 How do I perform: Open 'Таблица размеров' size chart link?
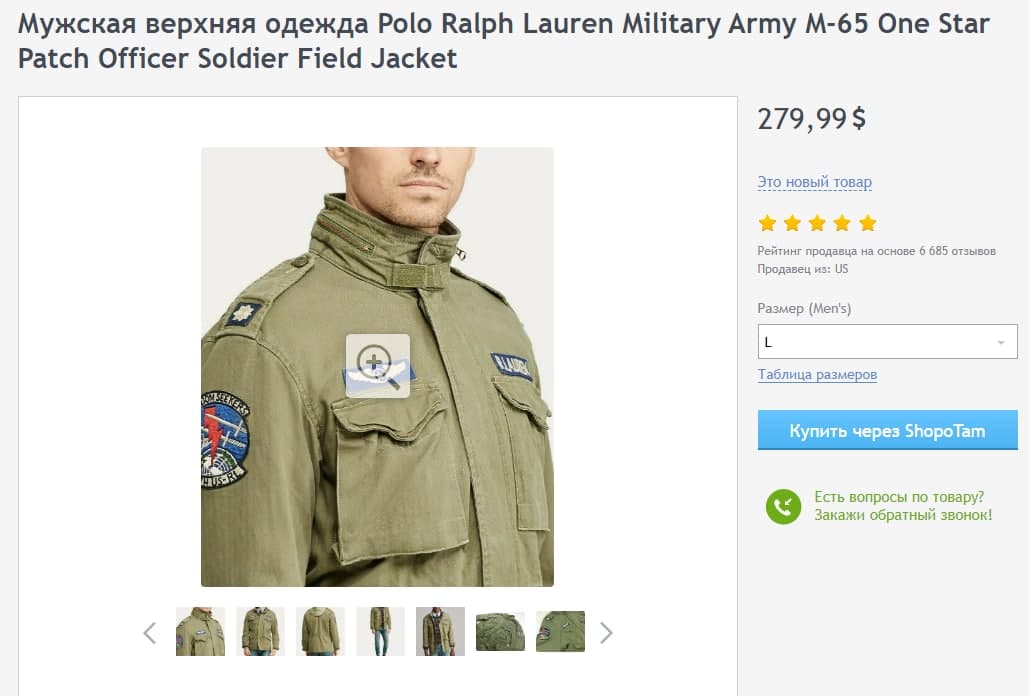(x=817, y=374)
